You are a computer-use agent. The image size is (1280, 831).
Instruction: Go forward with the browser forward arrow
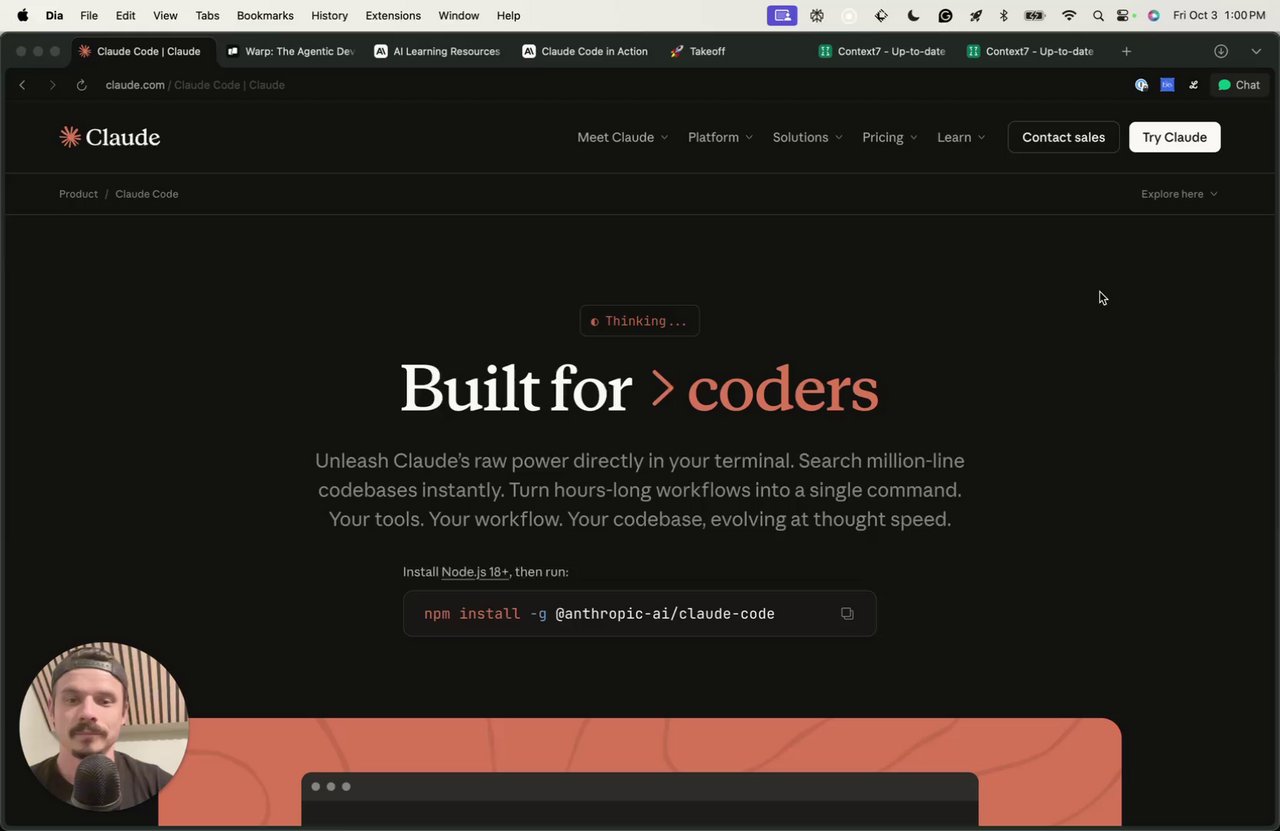coord(52,85)
